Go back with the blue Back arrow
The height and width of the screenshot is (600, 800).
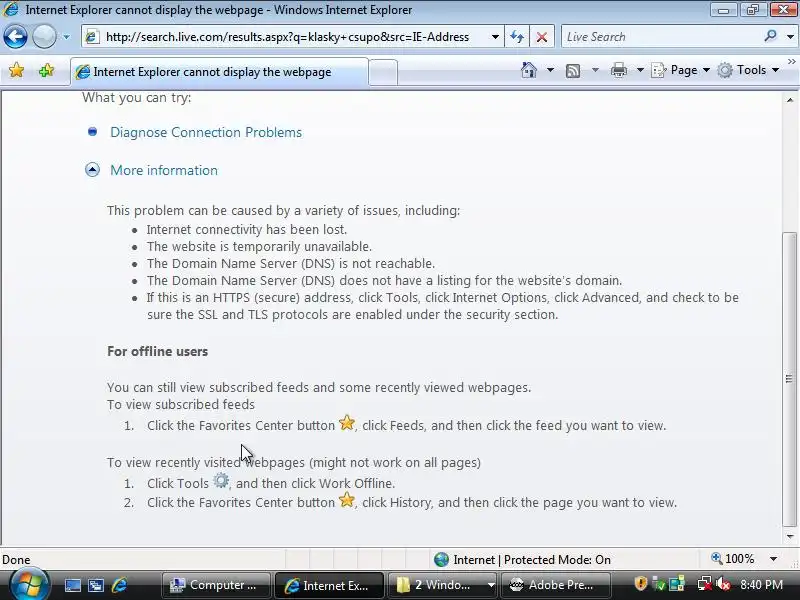[x=15, y=37]
